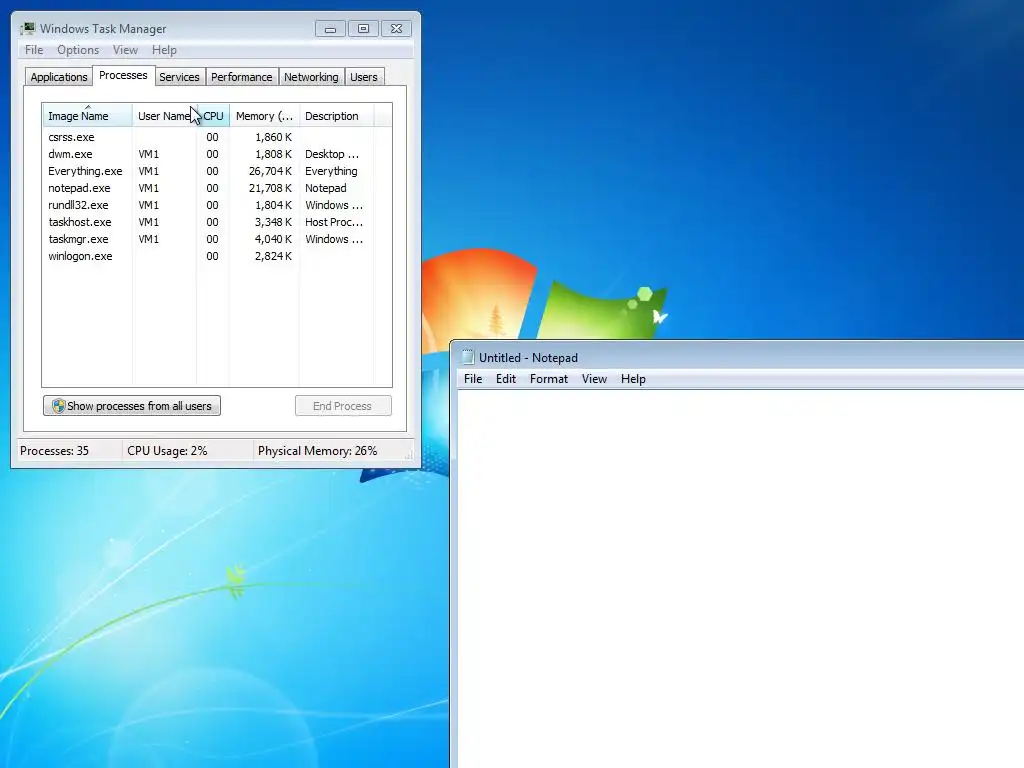
Task: Select the dwm.exe process row
Action: [209, 154]
